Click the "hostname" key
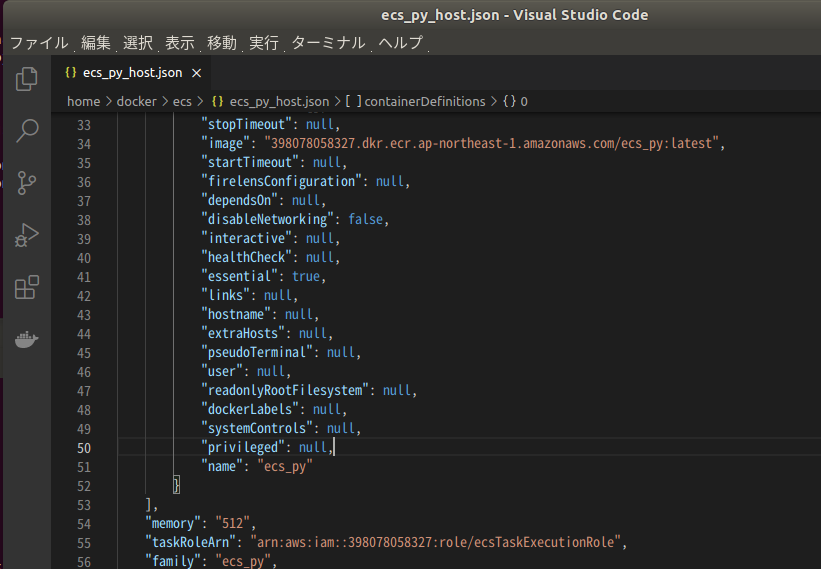 [236, 314]
